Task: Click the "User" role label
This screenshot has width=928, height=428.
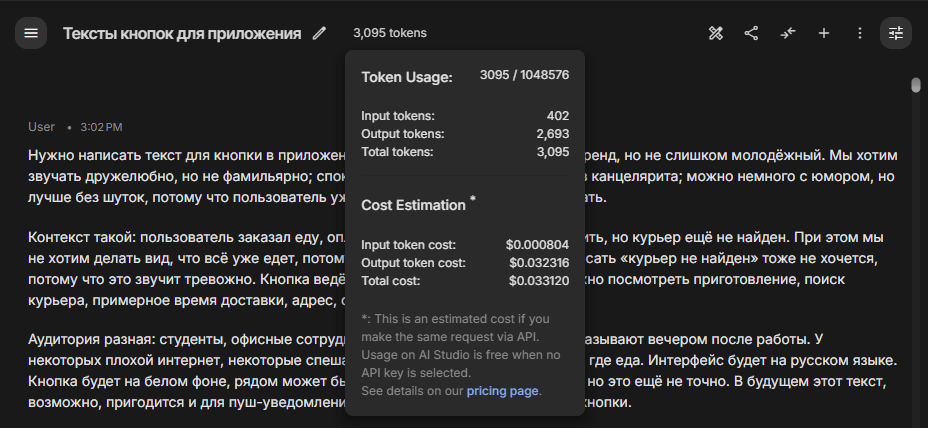Action: click(x=41, y=127)
